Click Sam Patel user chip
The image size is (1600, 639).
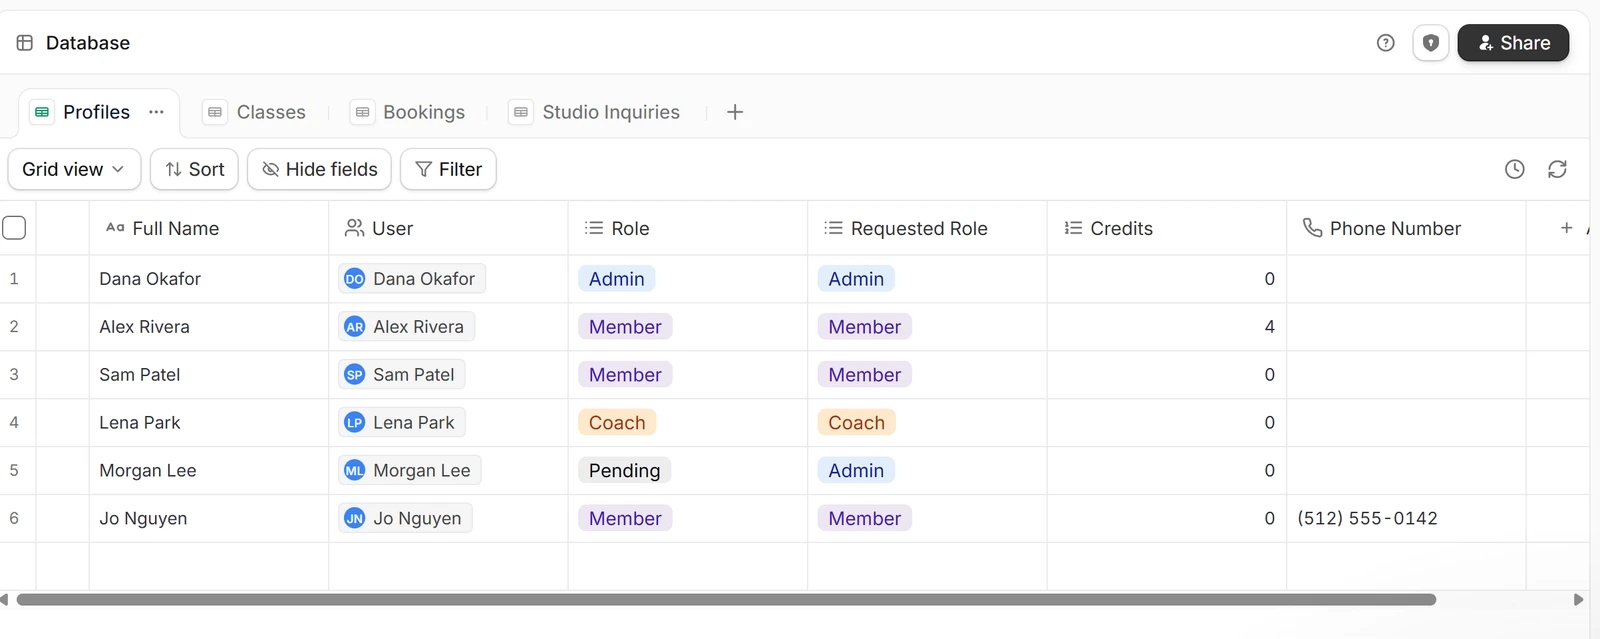[401, 375]
